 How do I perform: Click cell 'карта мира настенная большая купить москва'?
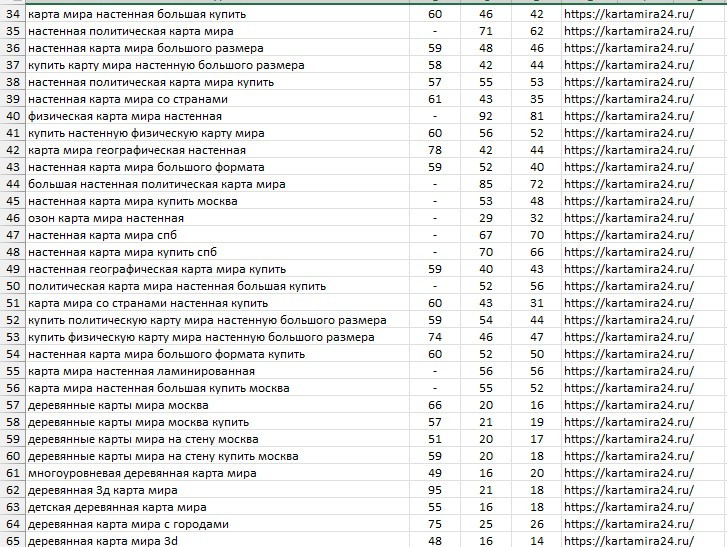point(217,388)
